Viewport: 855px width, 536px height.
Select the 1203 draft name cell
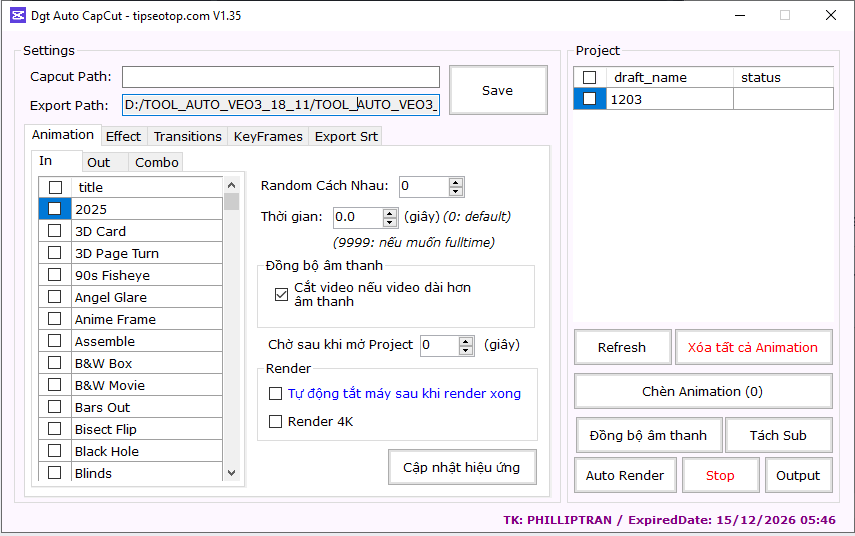[x=670, y=99]
